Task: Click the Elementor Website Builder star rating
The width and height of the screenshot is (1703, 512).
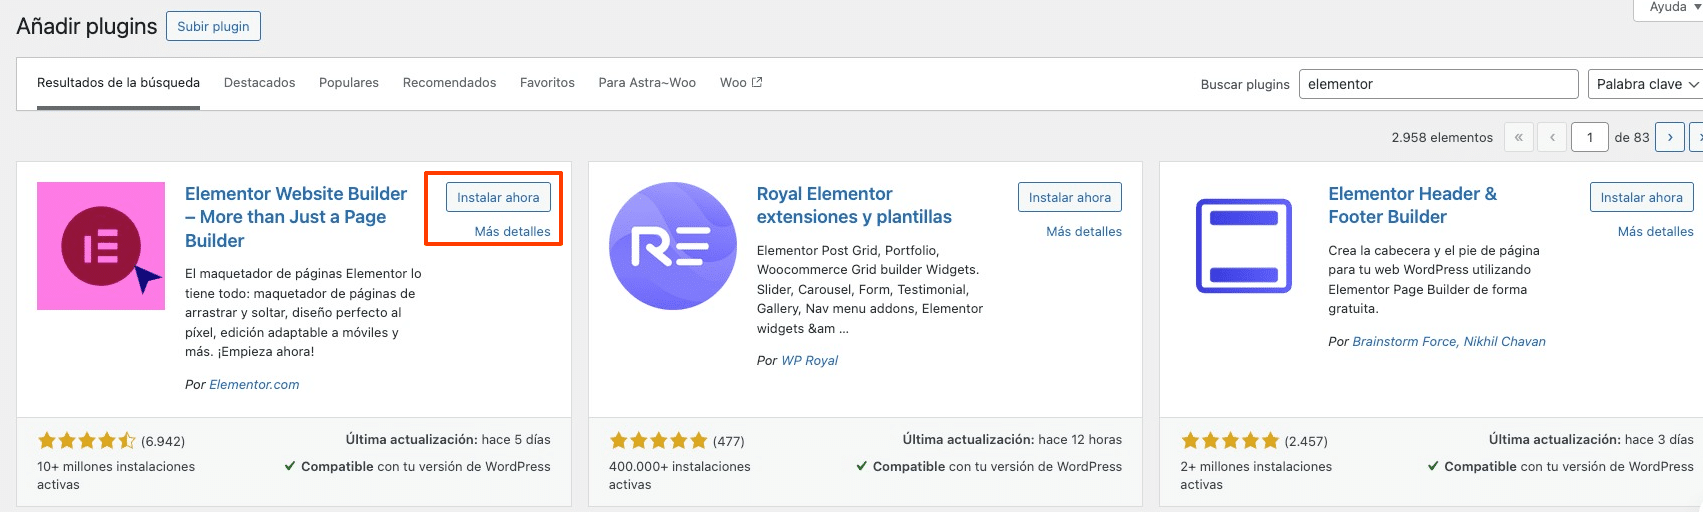Action: pyautogui.click(x=86, y=441)
